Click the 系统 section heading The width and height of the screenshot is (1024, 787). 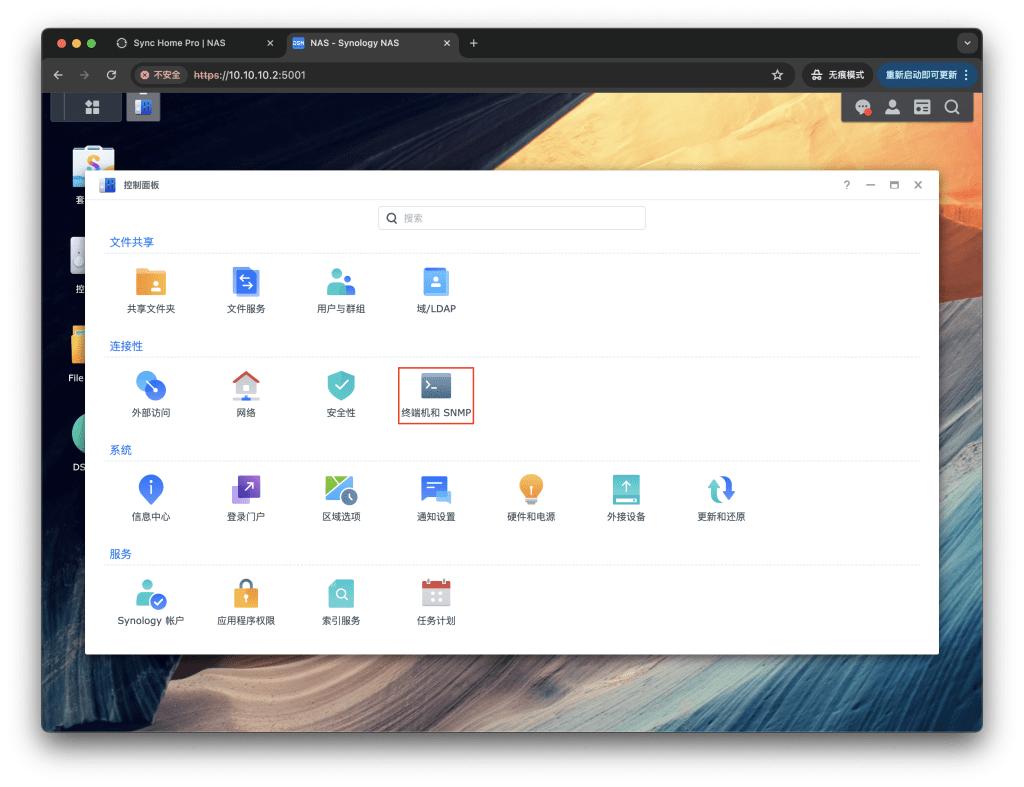[x=120, y=450]
